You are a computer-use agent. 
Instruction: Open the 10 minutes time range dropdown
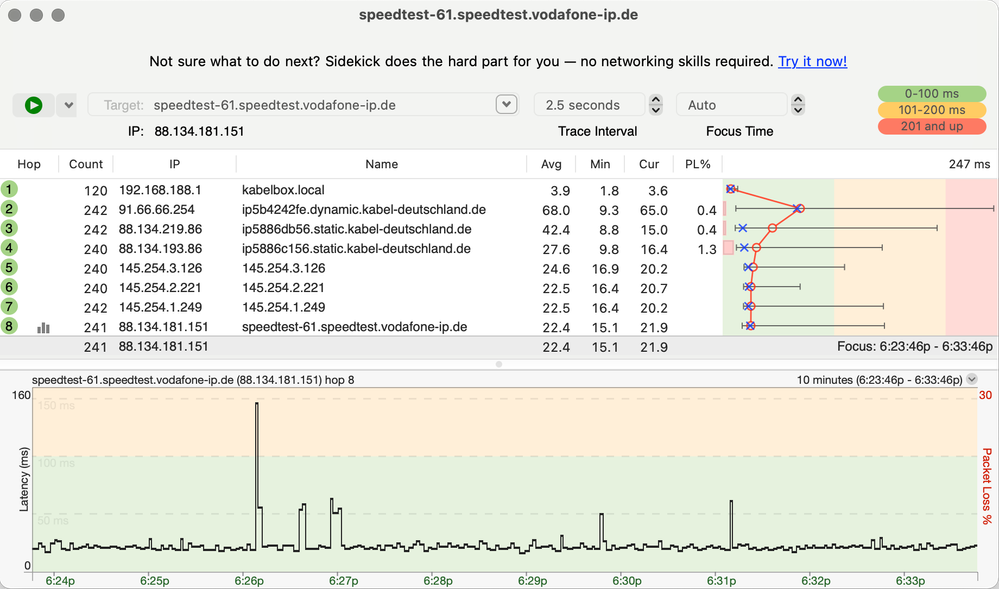tap(971, 380)
